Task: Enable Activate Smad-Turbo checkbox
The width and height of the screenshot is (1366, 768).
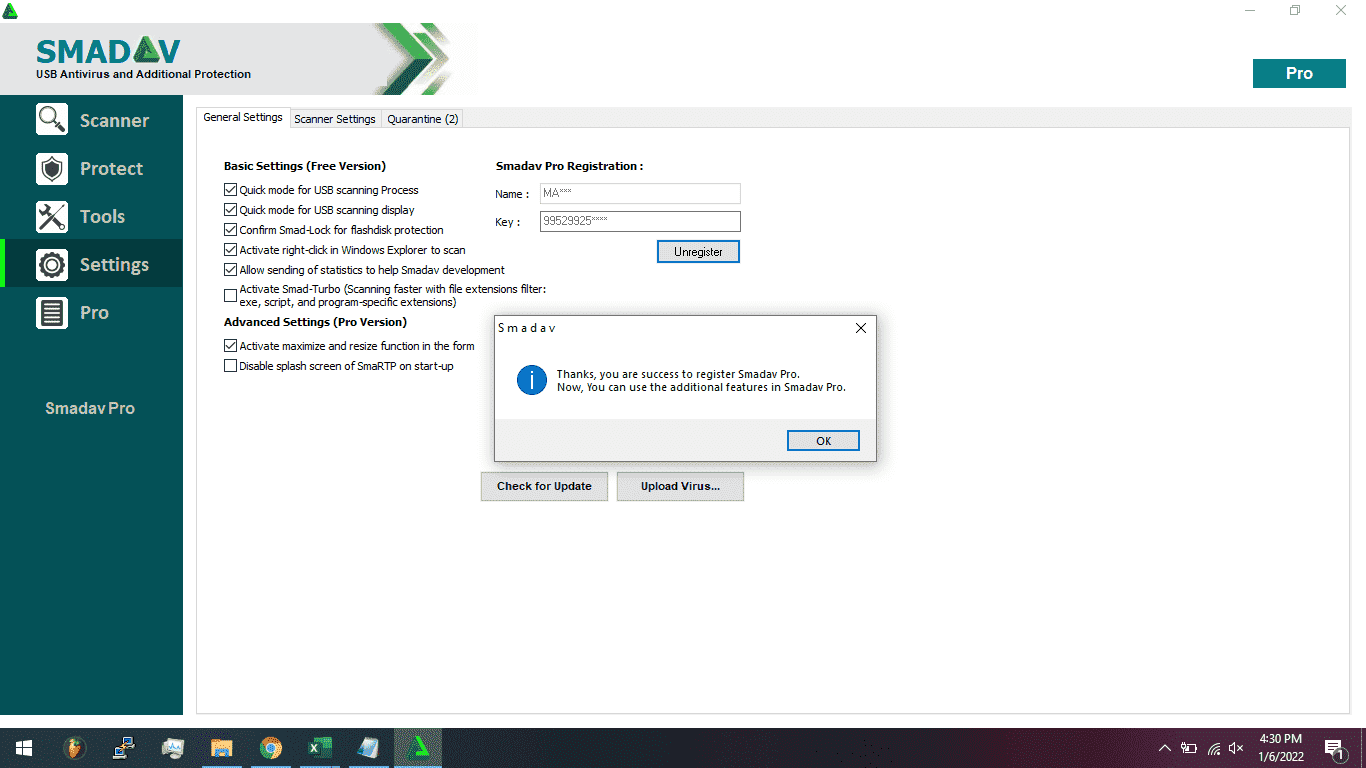Action: click(231, 296)
